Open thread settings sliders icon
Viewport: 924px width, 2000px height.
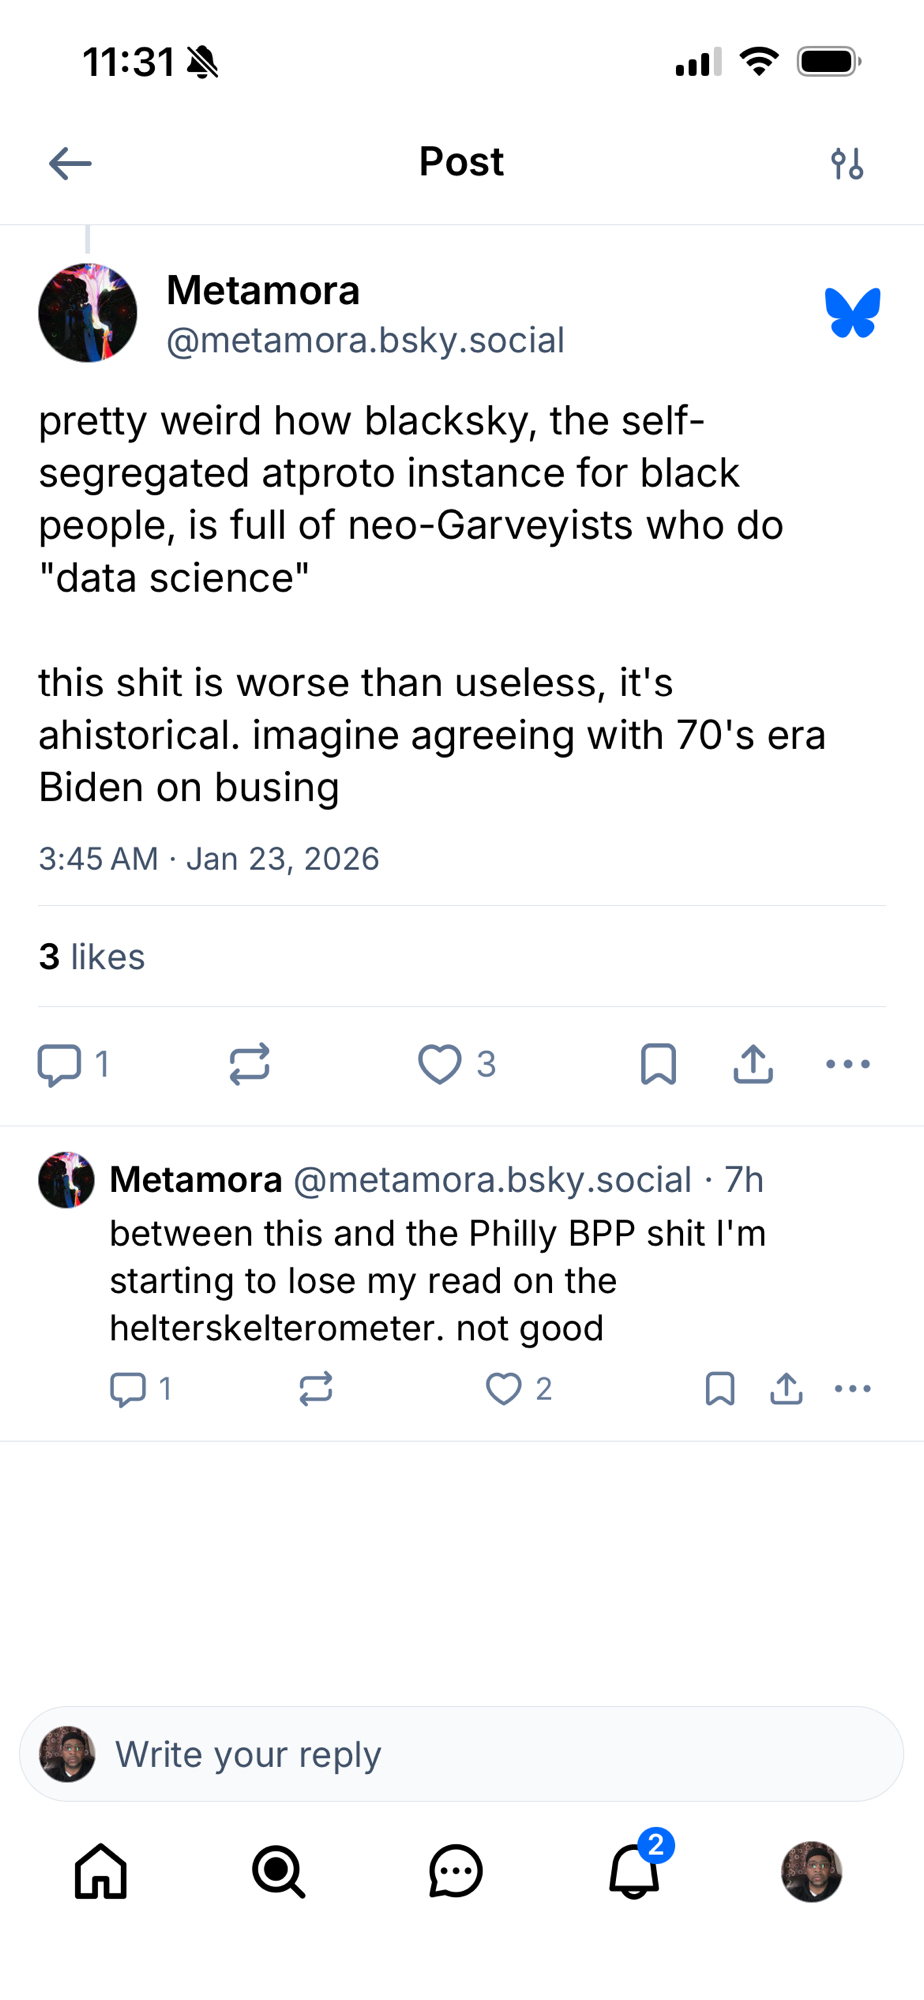[847, 163]
